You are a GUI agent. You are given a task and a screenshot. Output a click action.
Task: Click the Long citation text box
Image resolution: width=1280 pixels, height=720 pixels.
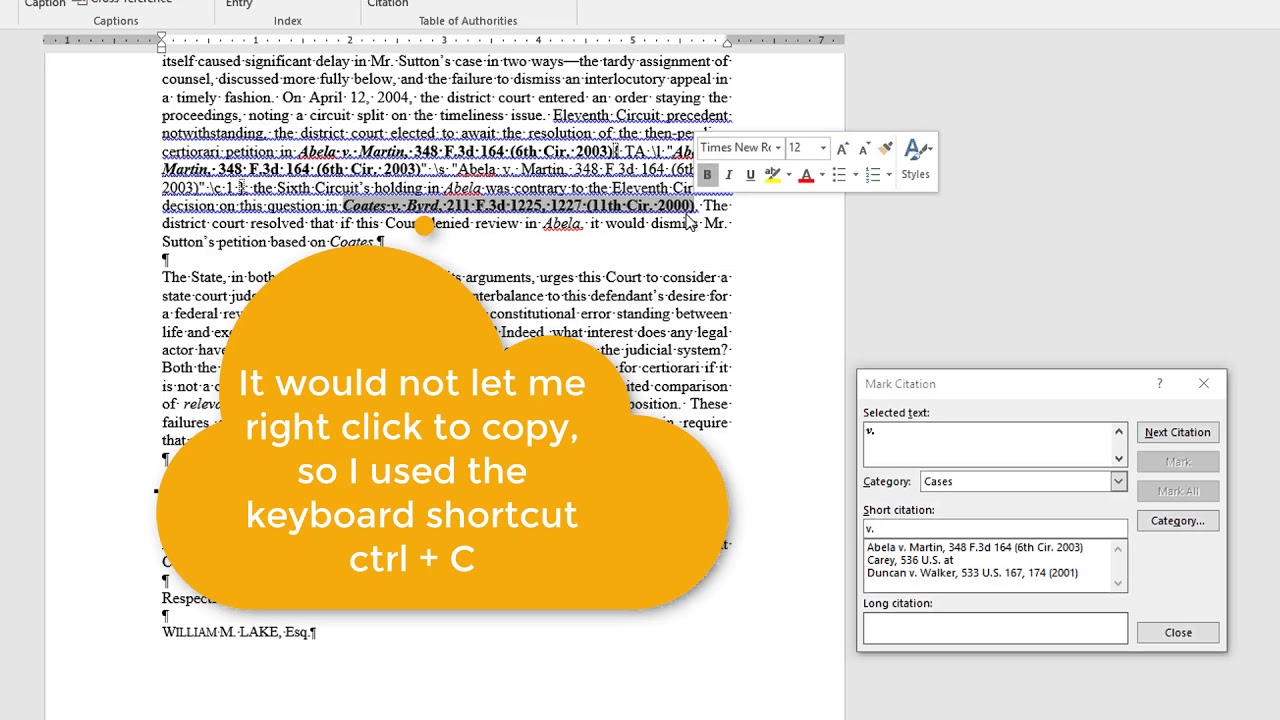(994, 628)
